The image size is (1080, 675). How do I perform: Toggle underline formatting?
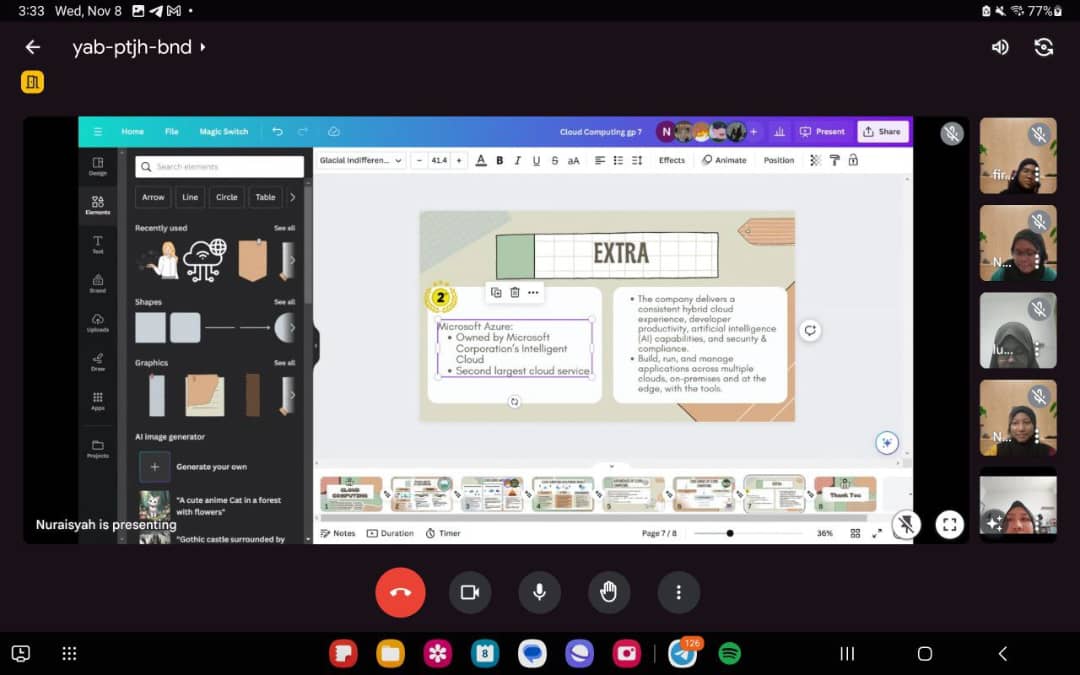pos(536,160)
